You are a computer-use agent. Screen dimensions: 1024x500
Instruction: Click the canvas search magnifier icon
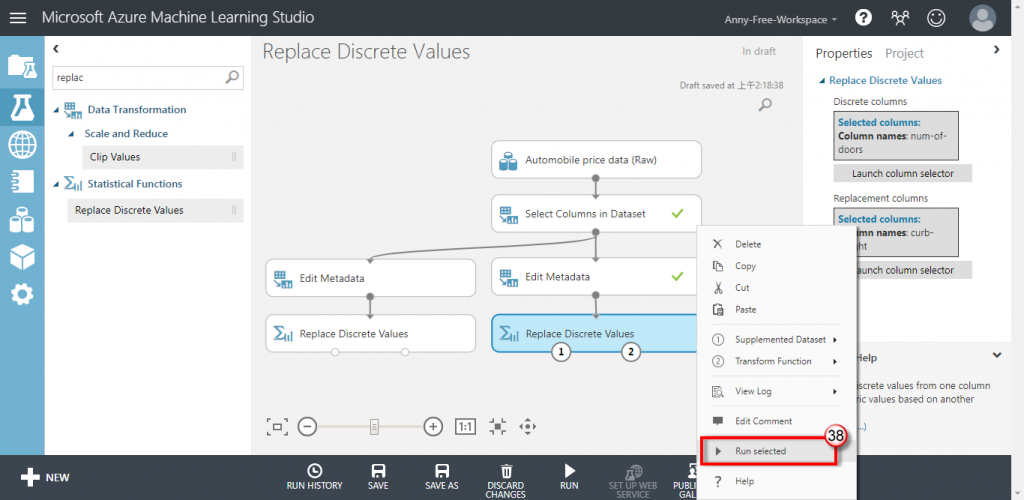pos(765,104)
